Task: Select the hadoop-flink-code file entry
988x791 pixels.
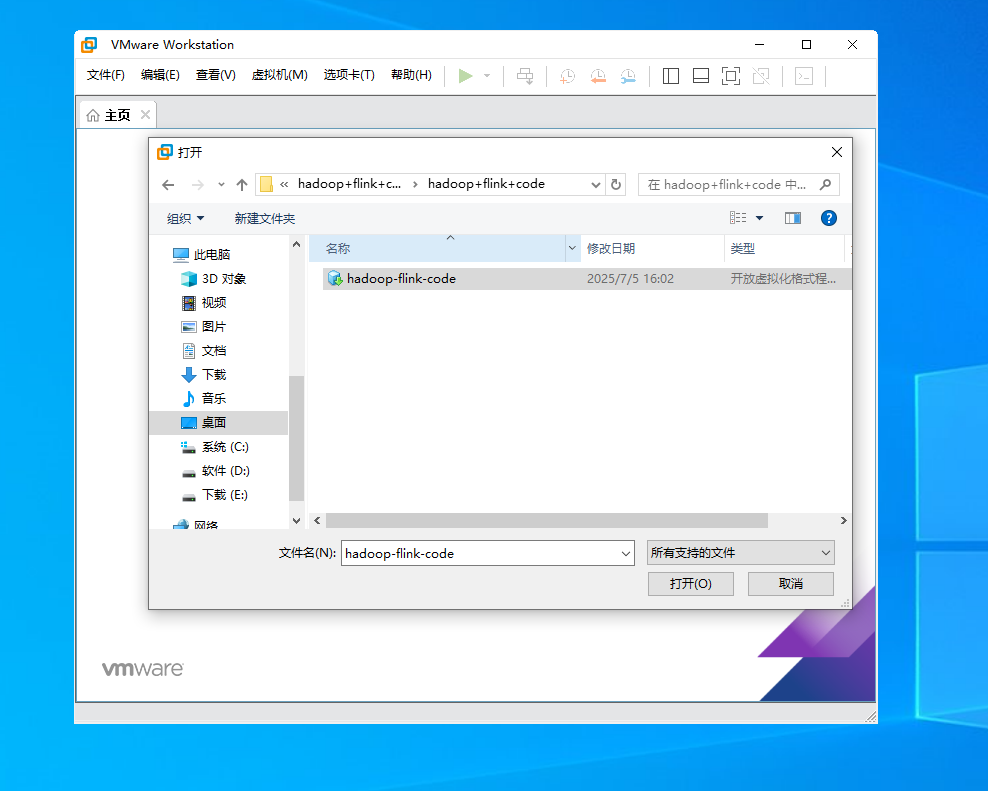Action: 400,279
